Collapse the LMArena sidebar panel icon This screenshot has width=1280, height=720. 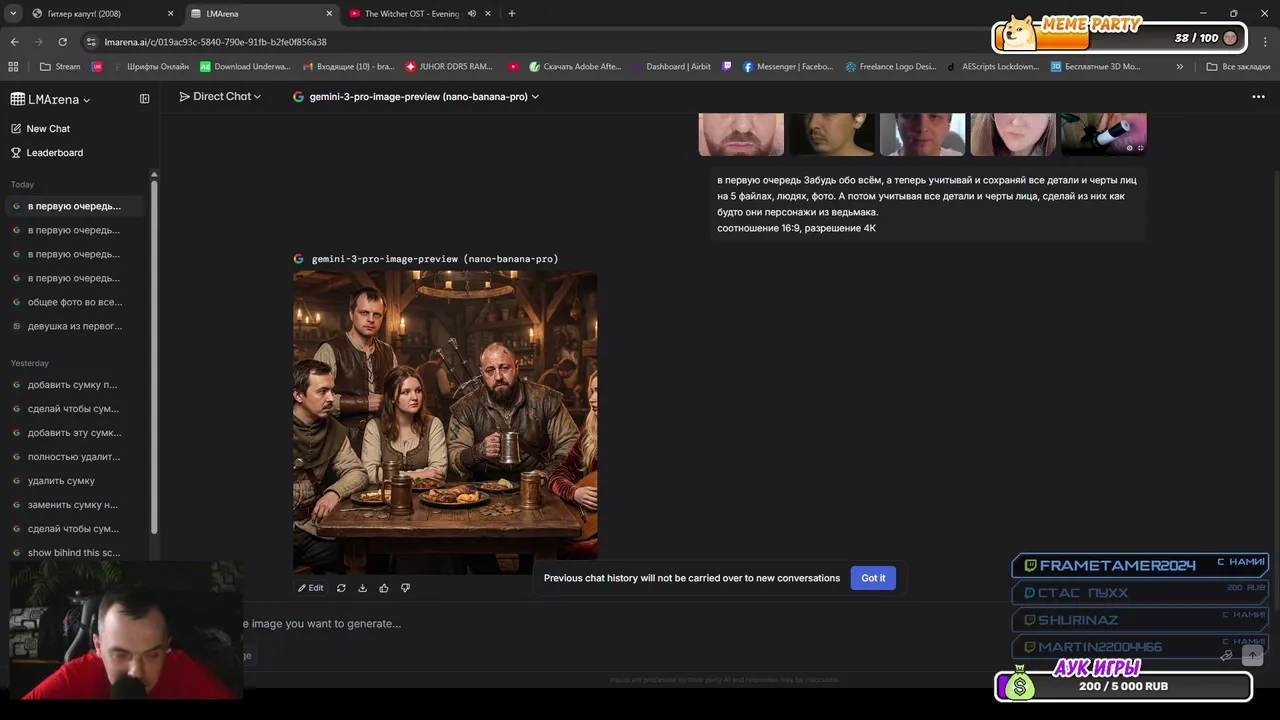pyautogui.click(x=144, y=99)
